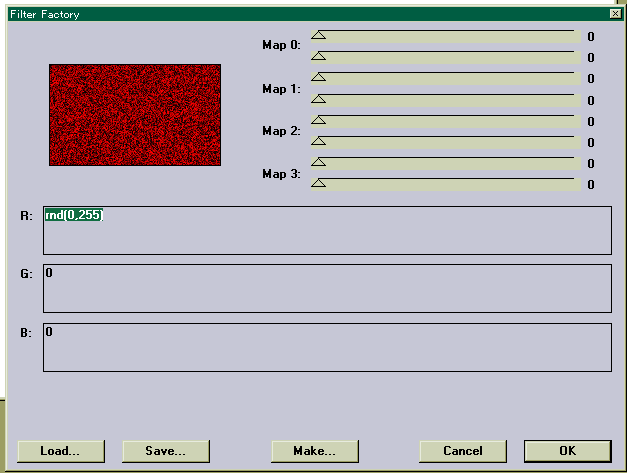Click the Load... button
Screen dimensions: 627x473
[60, 451]
